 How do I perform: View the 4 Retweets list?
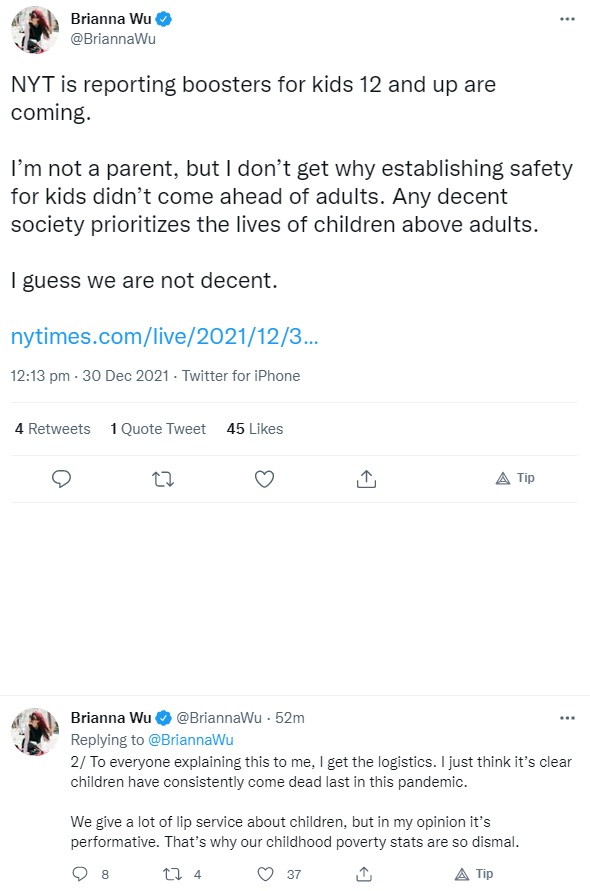click(52, 428)
